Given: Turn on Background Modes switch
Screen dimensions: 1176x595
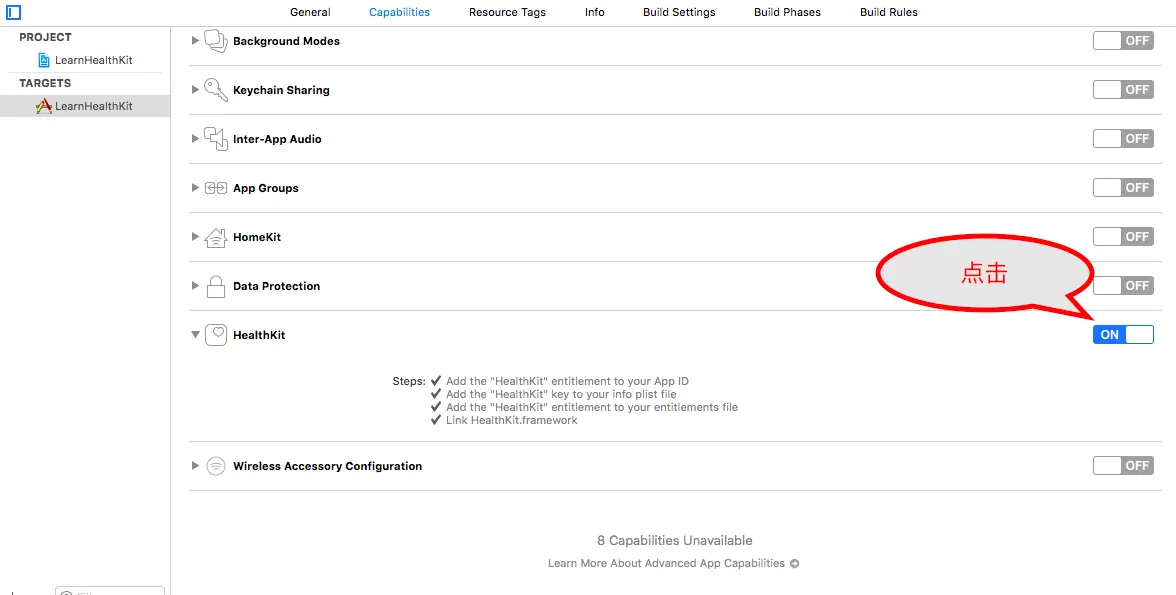Looking at the screenshot, I should (x=1123, y=41).
